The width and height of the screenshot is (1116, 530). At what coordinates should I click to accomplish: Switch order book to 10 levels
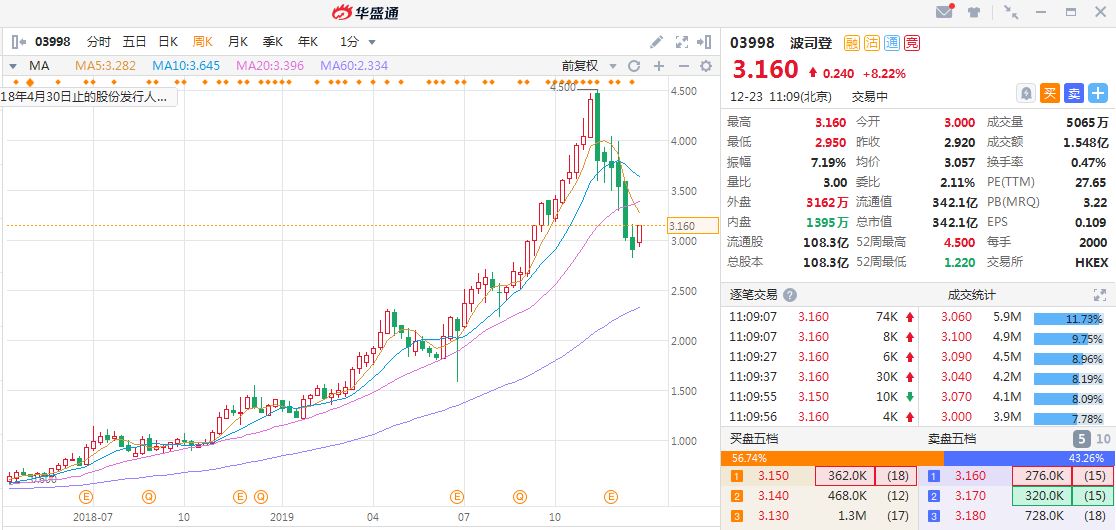point(1103,438)
